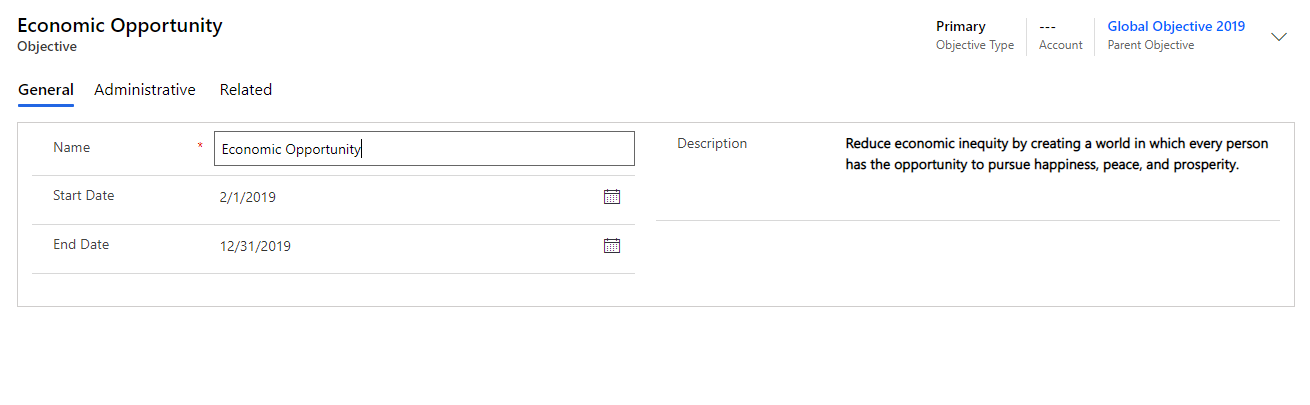Open the Related tab
This screenshot has width=1310, height=405.
tap(246, 90)
